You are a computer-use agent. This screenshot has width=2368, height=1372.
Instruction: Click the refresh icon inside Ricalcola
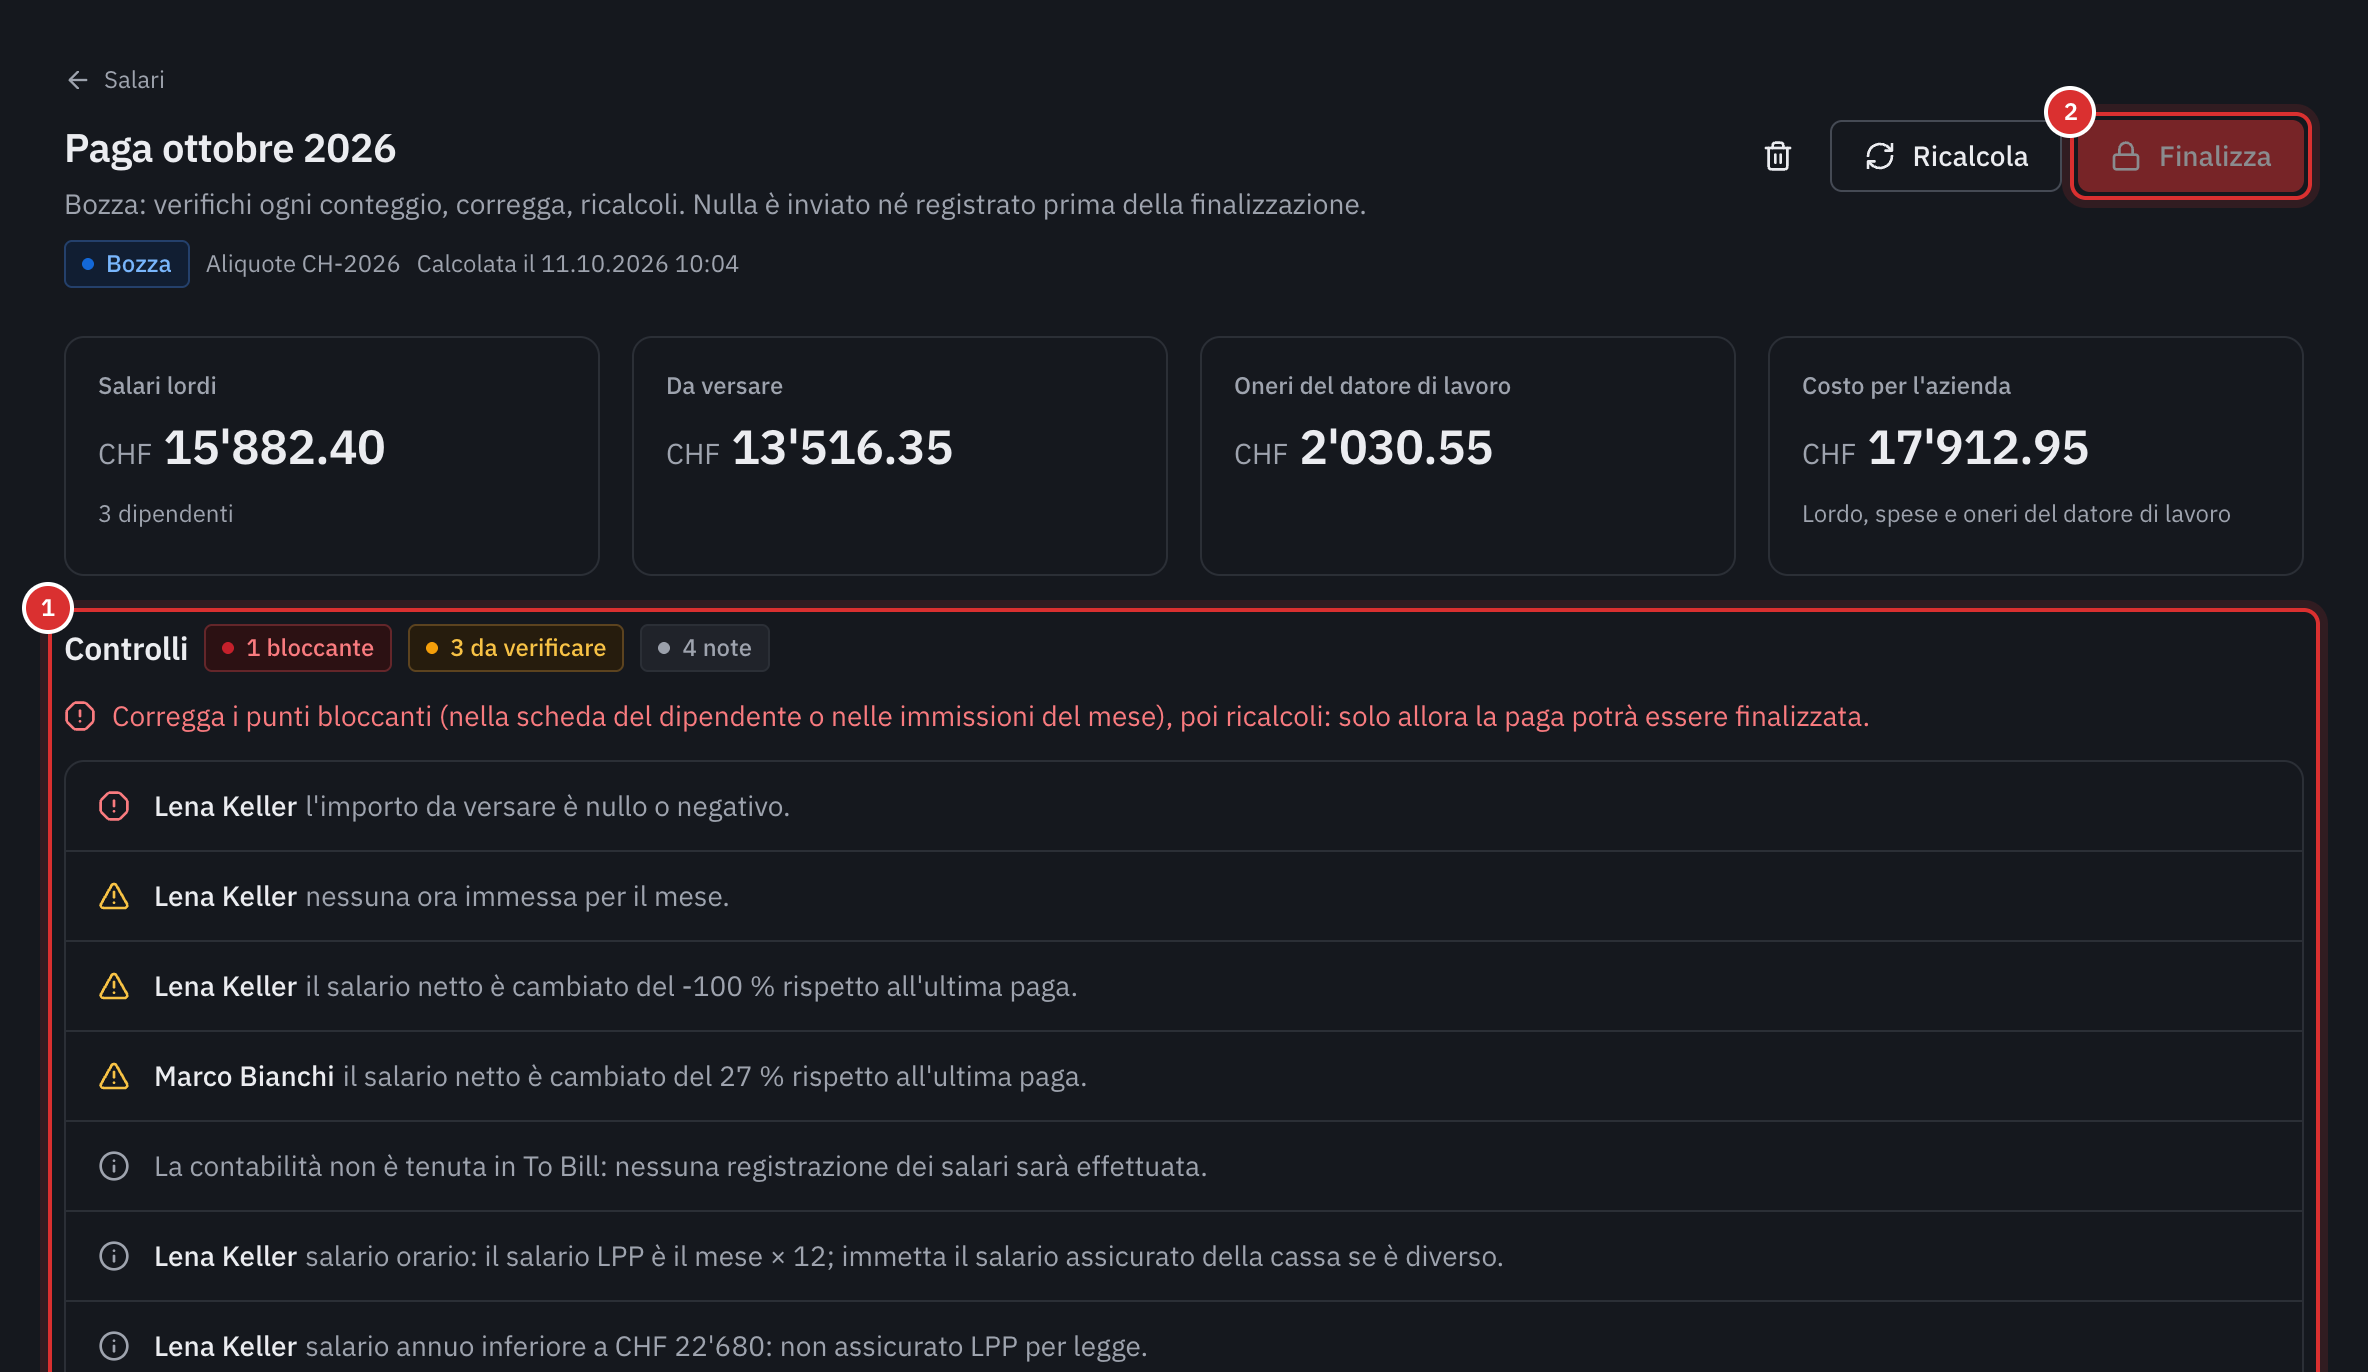click(1880, 156)
